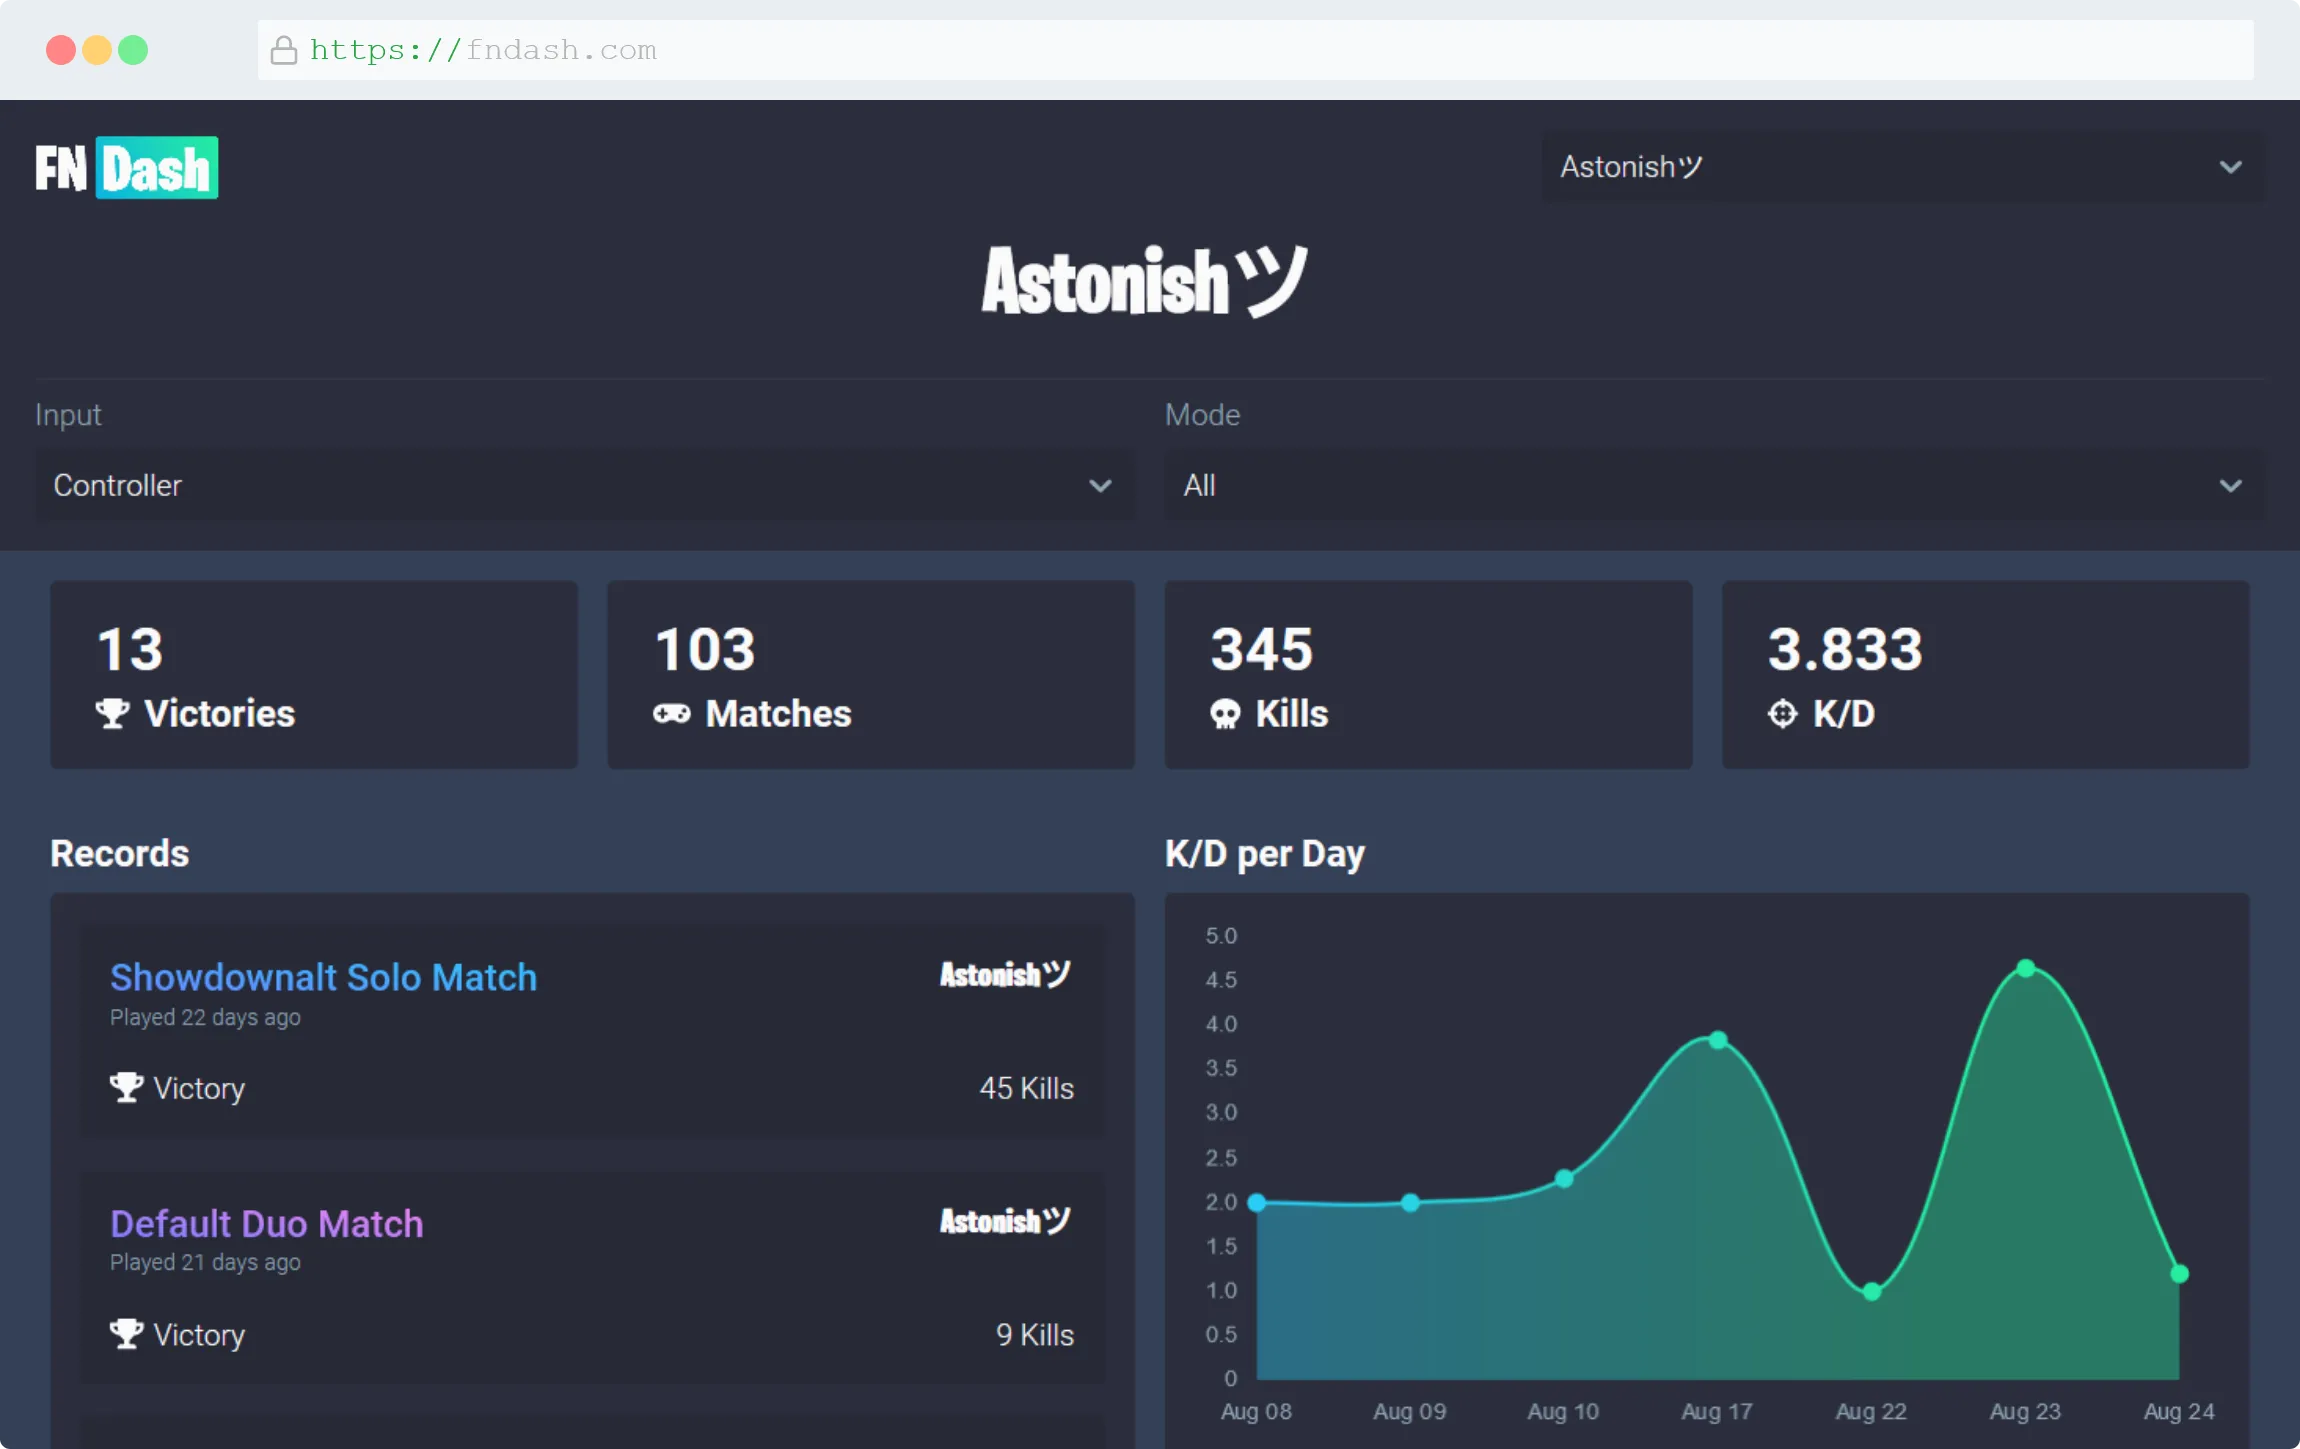Open the Showdownalt Solo Match link
2300x1449 pixels.
click(x=323, y=977)
